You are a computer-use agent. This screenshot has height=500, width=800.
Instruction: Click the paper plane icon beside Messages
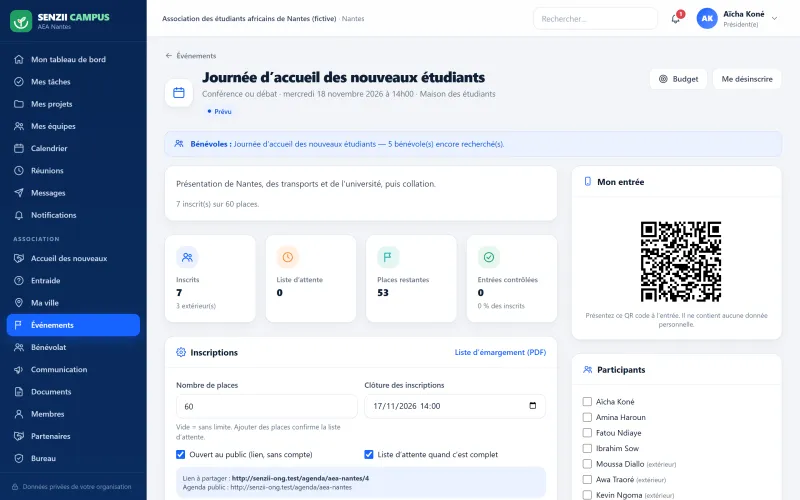tap(19, 193)
